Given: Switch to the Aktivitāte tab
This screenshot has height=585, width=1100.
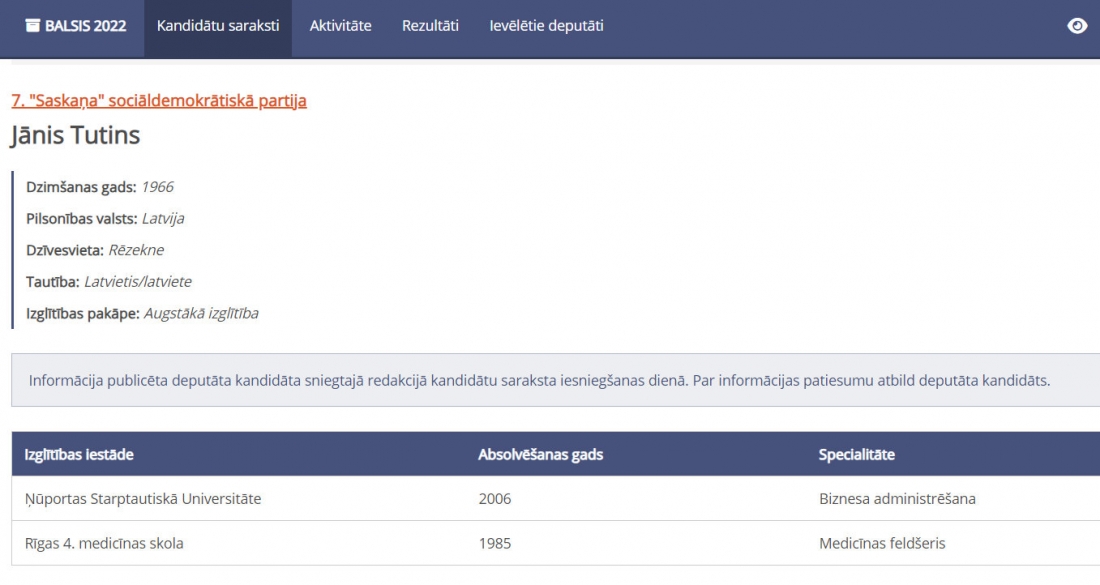Looking at the screenshot, I should [340, 27].
